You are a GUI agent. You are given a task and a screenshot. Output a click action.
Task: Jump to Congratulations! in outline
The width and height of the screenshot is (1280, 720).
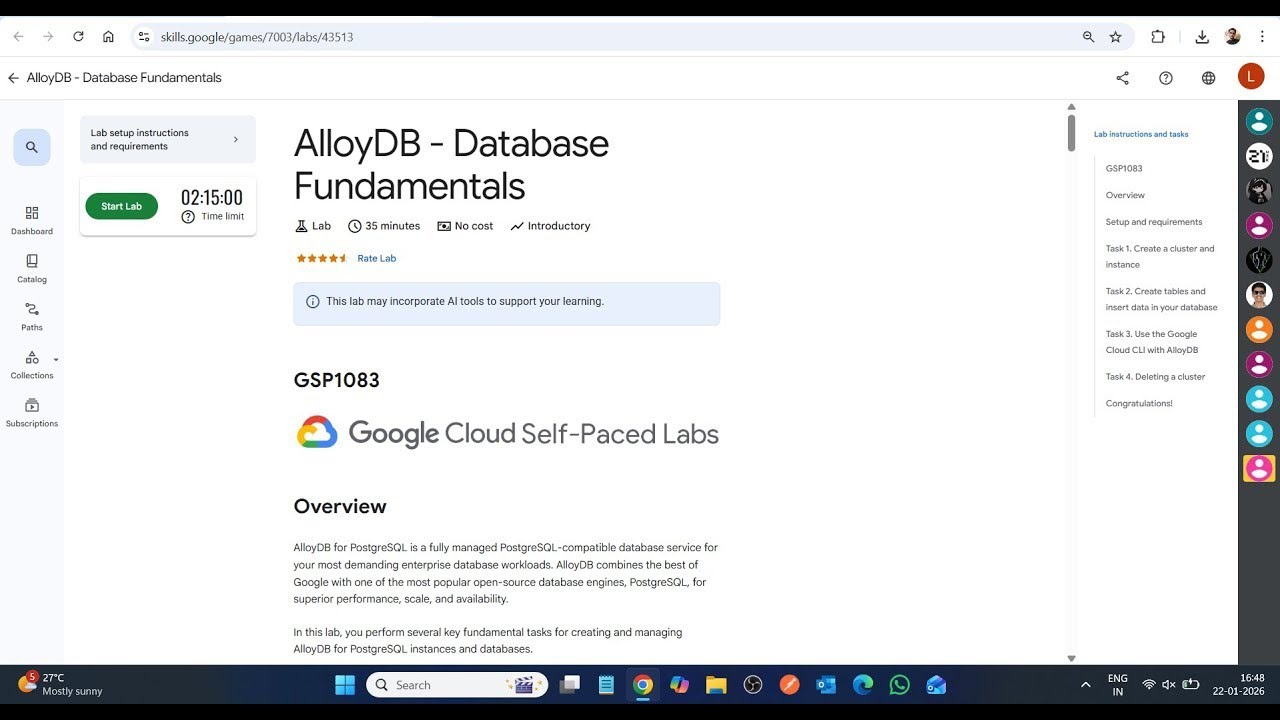pyautogui.click(x=1139, y=403)
